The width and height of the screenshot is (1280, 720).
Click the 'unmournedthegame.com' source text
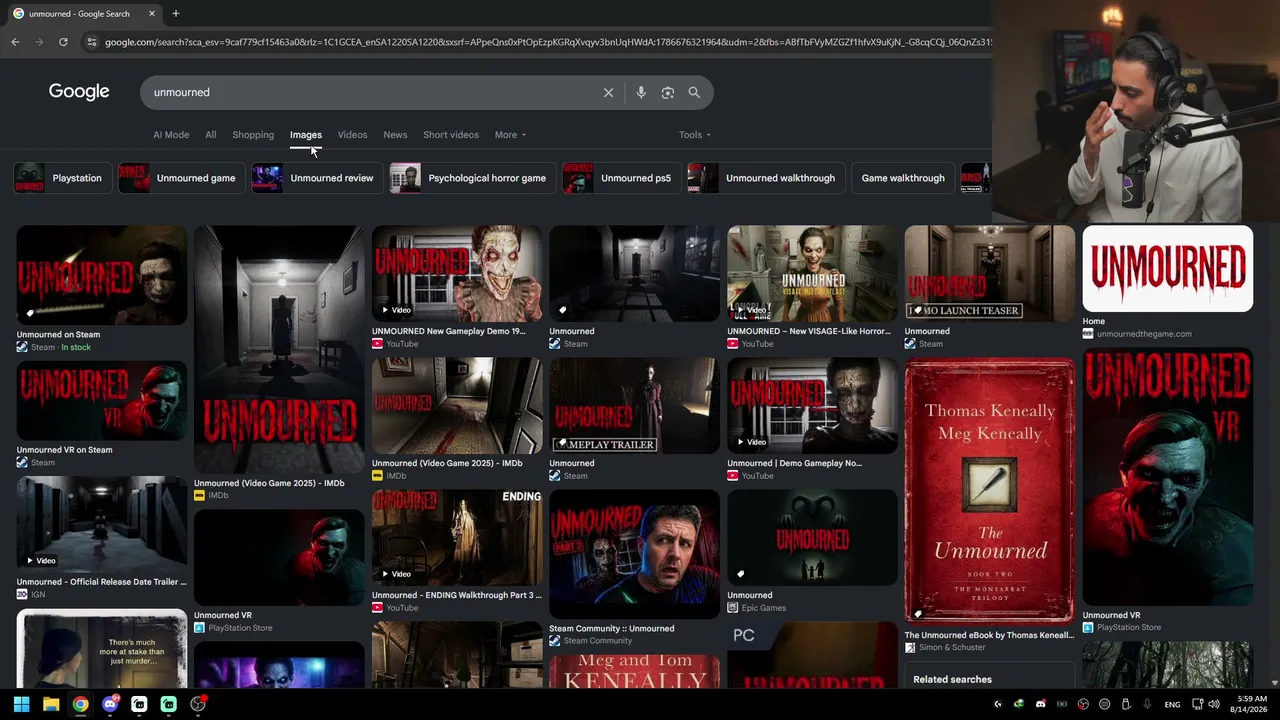tap(1144, 334)
